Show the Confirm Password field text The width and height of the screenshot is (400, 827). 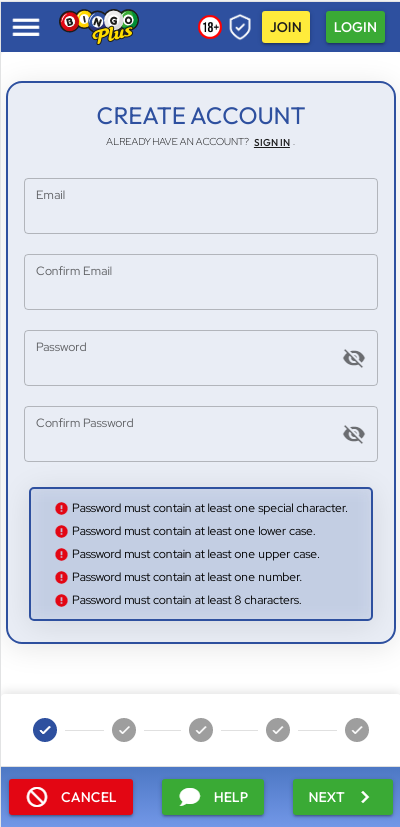coord(354,434)
